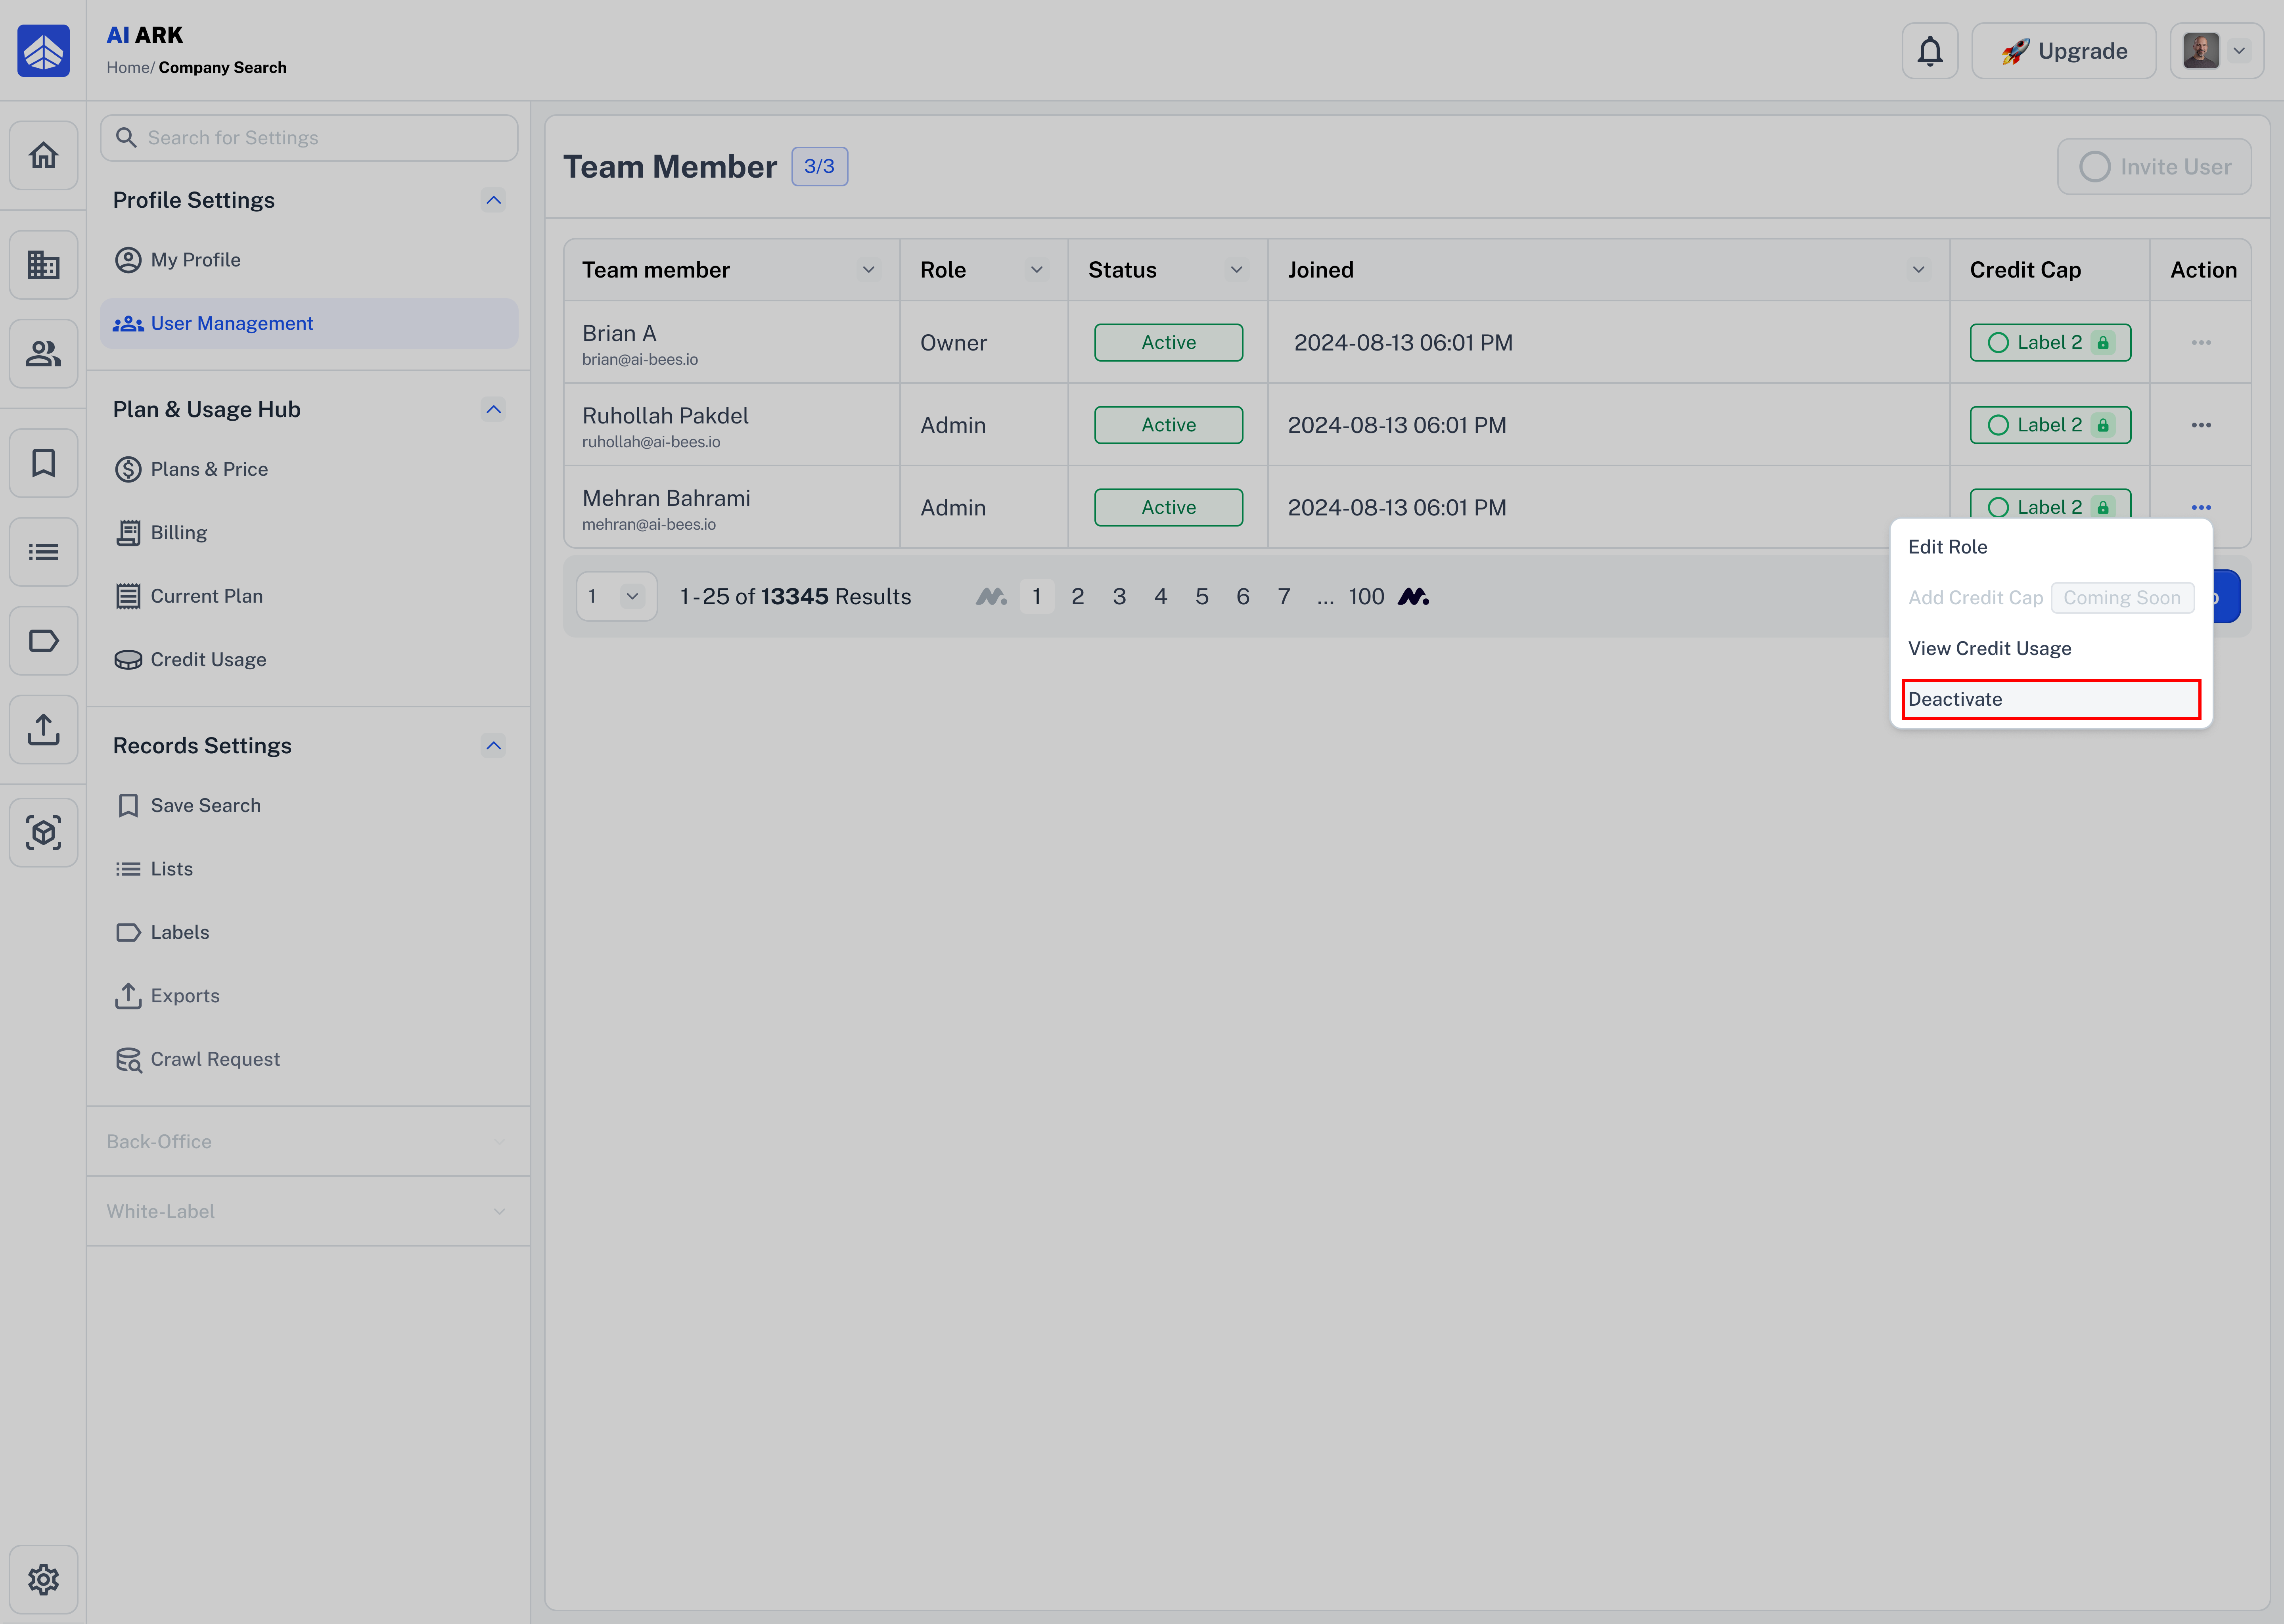The height and width of the screenshot is (1624, 2284).
Task: Open Exports settings in sidebar
Action: 309,996
